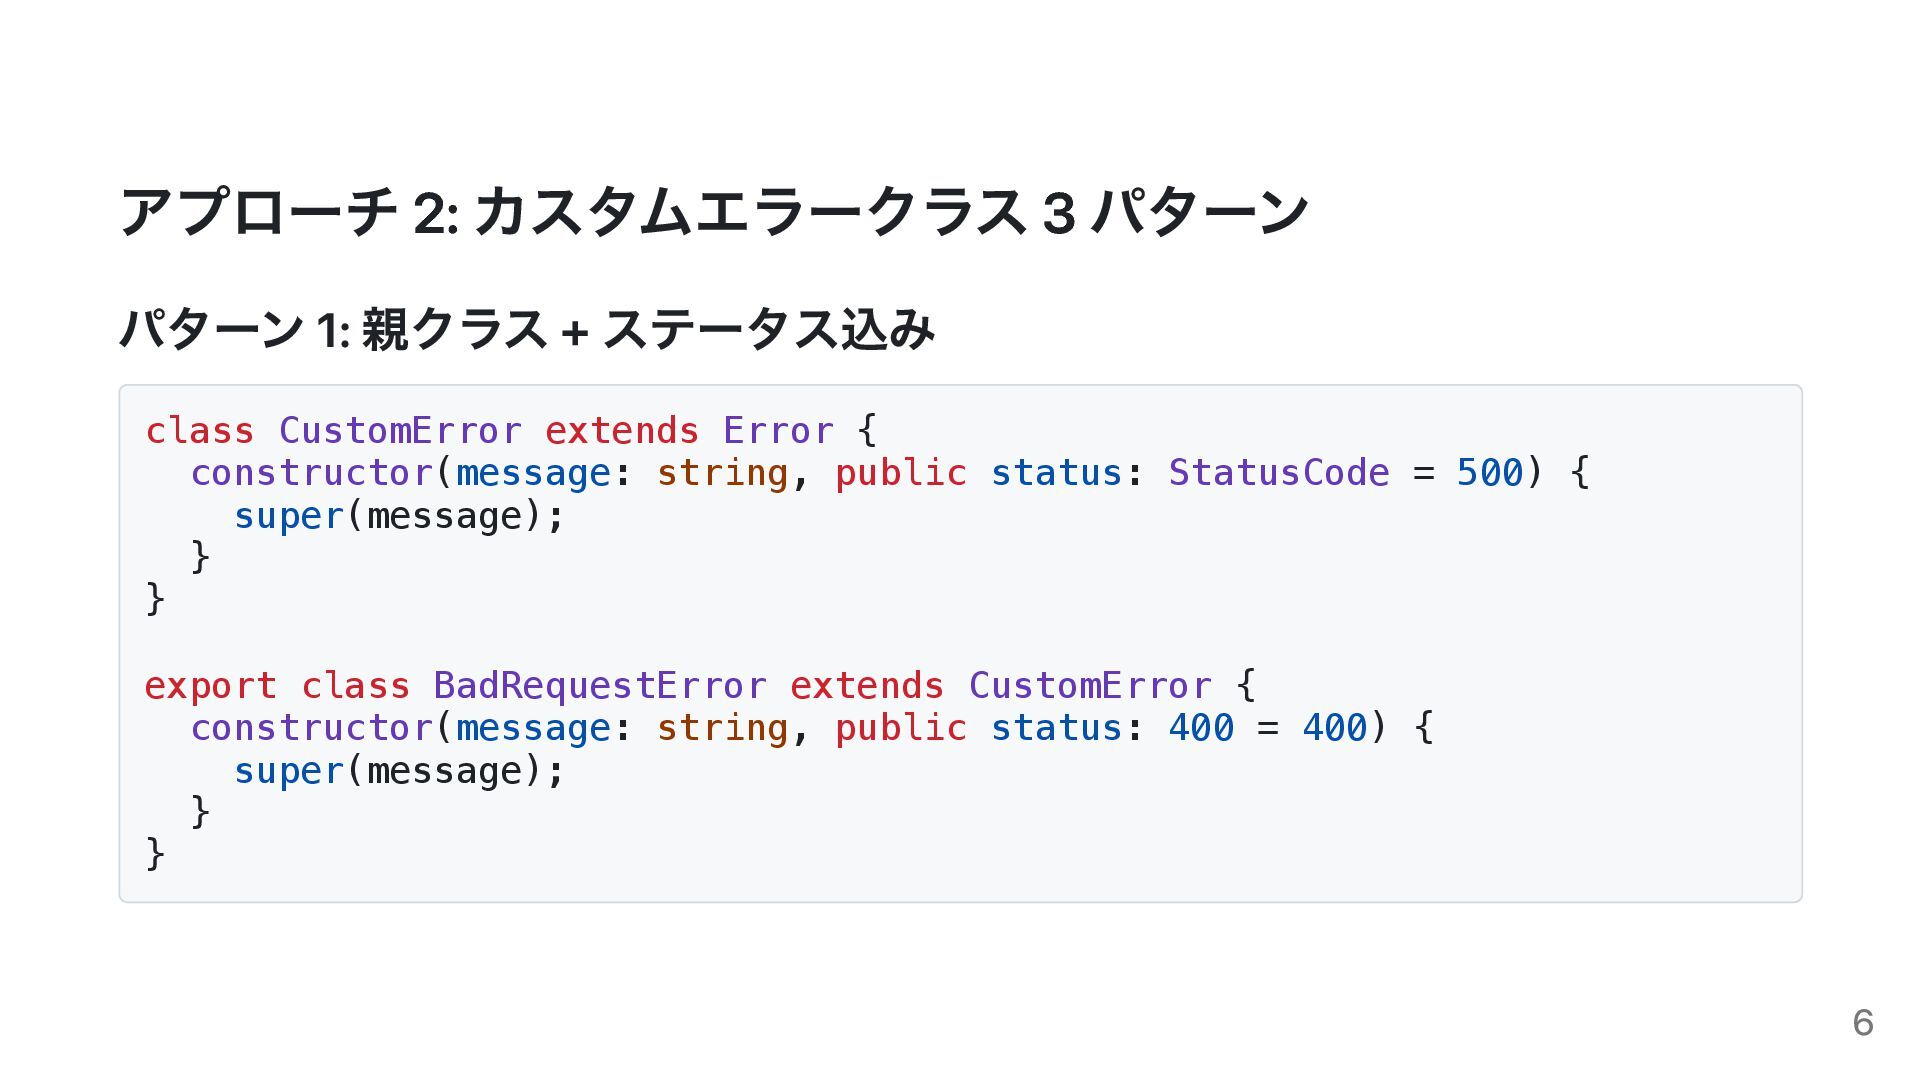Select the BadRequestError class name
The width and height of the screenshot is (1920, 1080).
[600, 686]
